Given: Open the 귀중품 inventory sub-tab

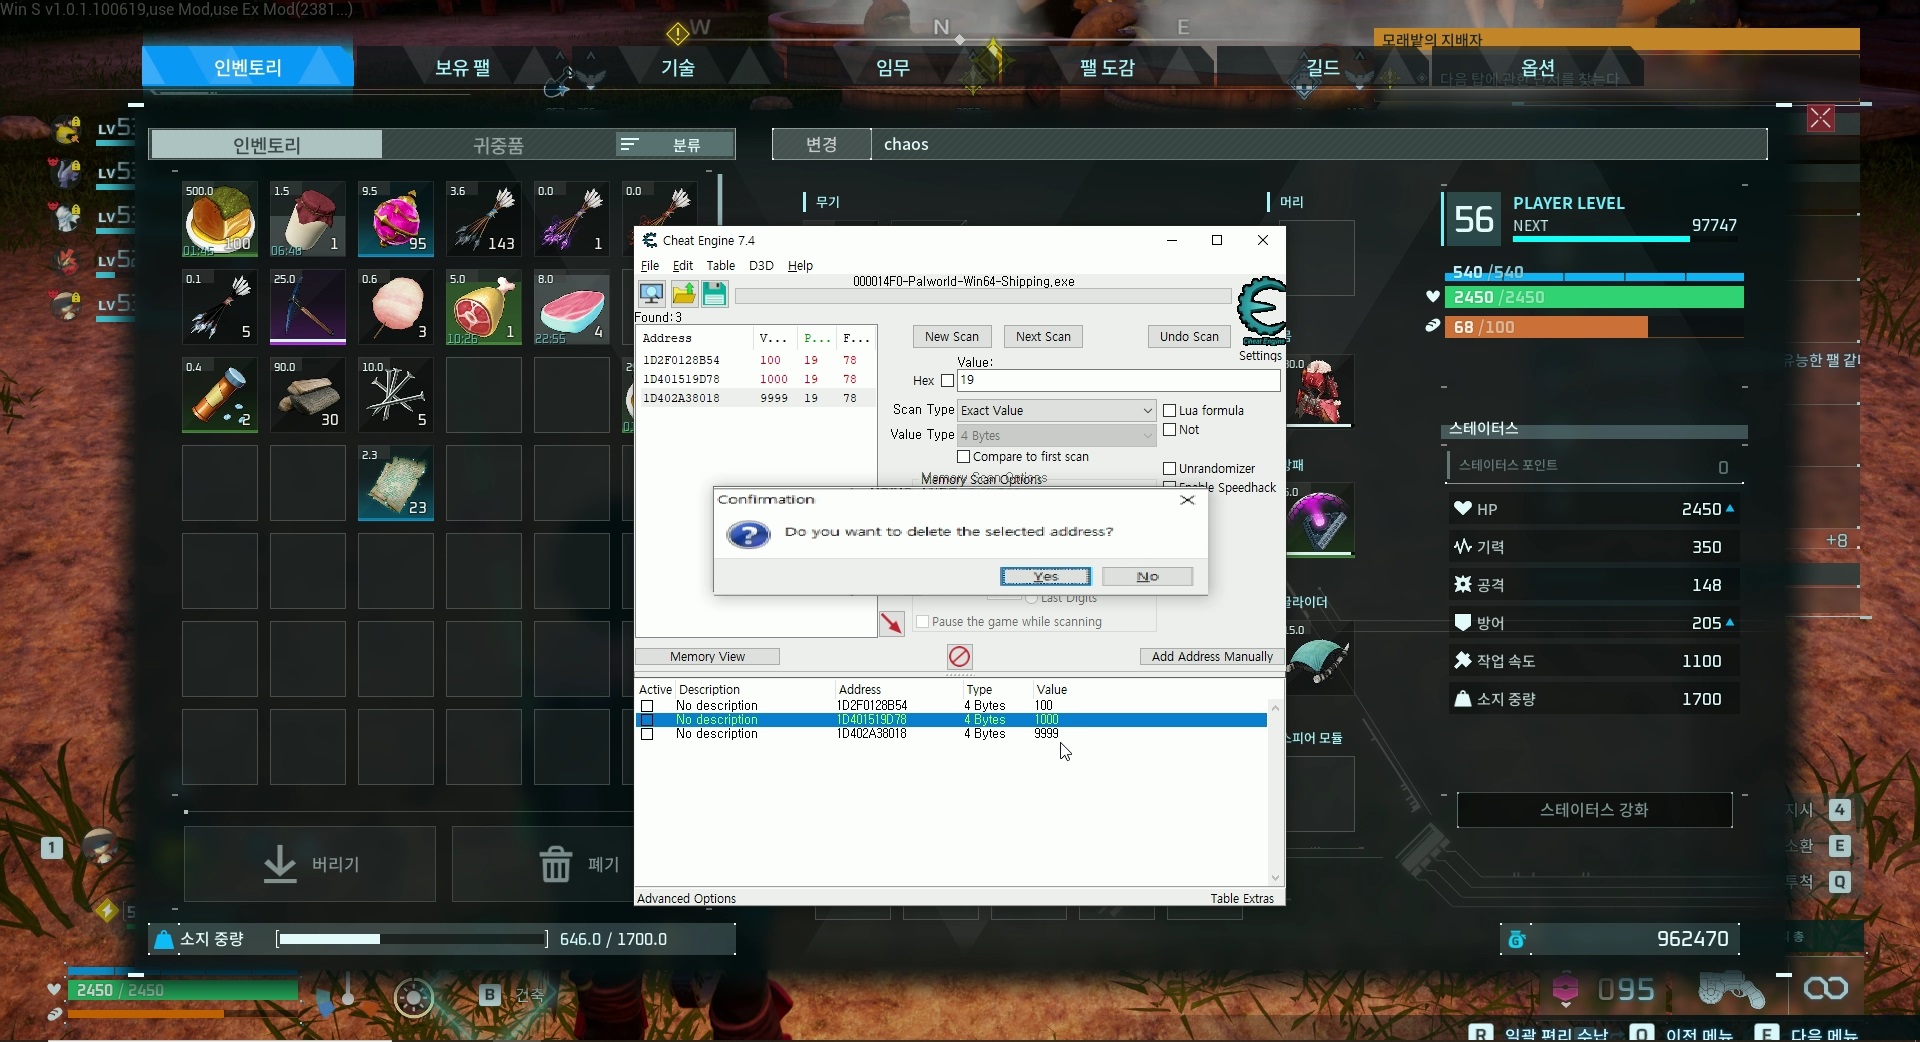Looking at the screenshot, I should 498,145.
